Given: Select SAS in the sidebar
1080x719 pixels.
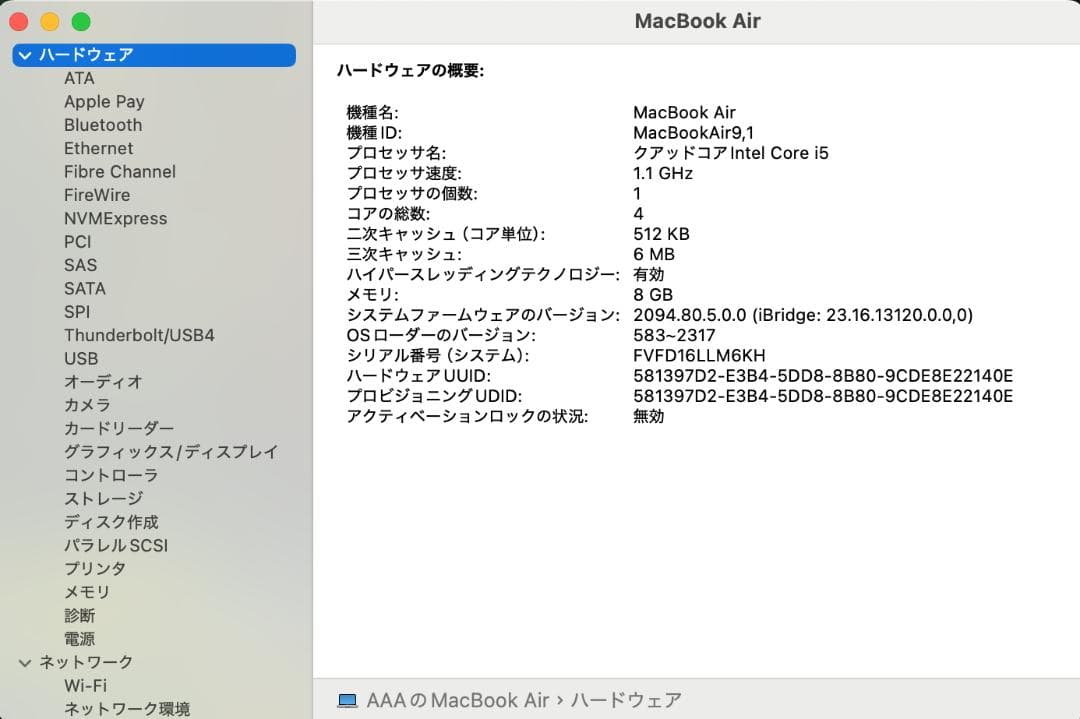Looking at the screenshot, I should 81,265.
